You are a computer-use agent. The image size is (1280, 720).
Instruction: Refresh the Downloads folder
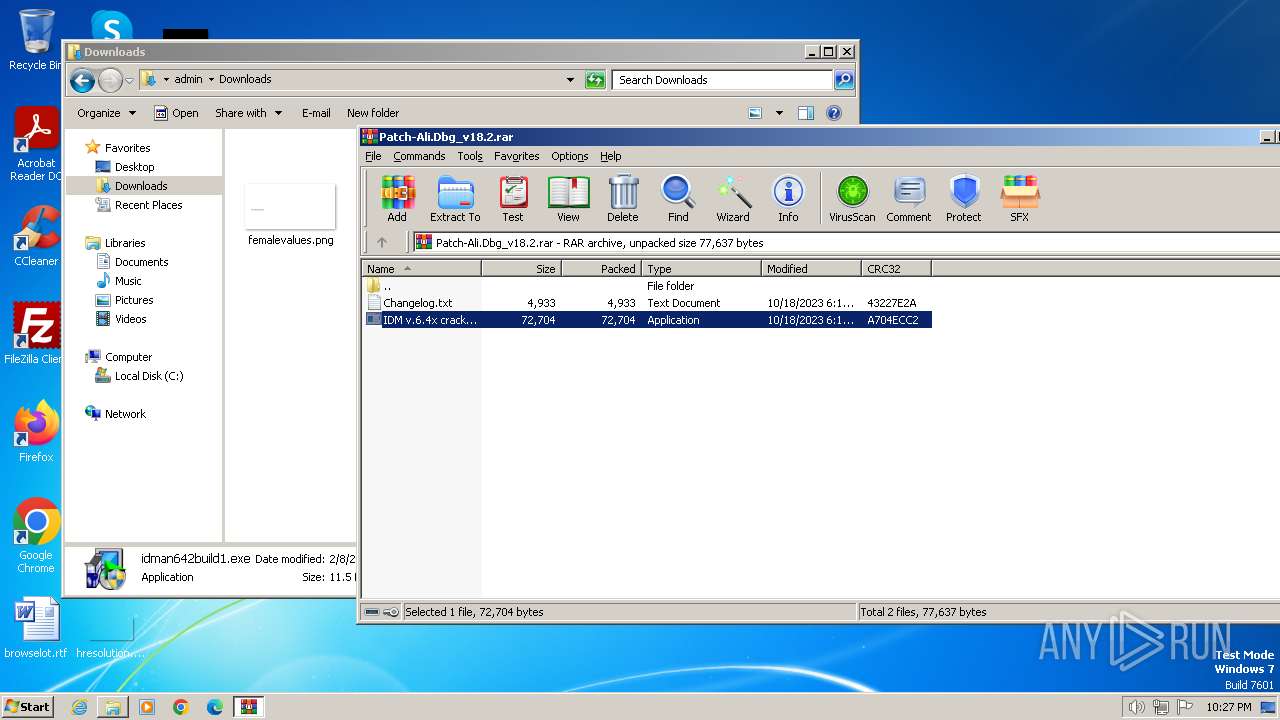pos(595,80)
